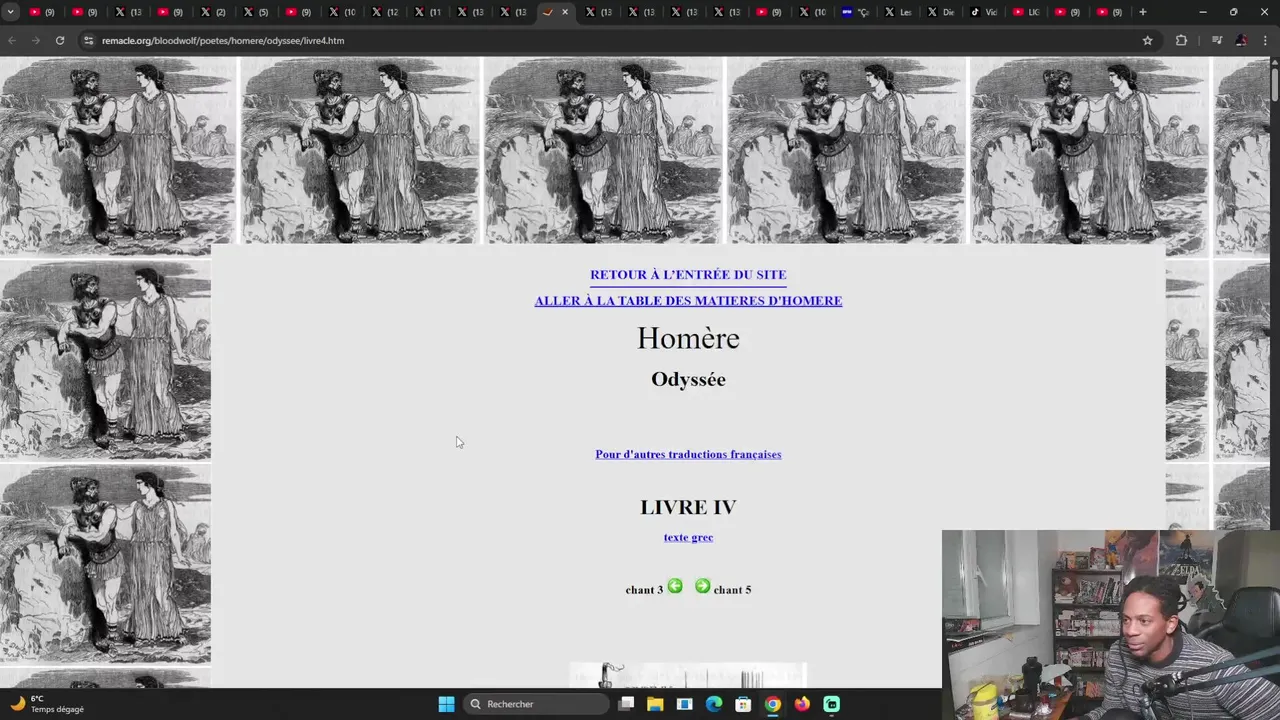Go forward with the browser forward arrow
This screenshot has height=720, width=1280.
tap(36, 40)
